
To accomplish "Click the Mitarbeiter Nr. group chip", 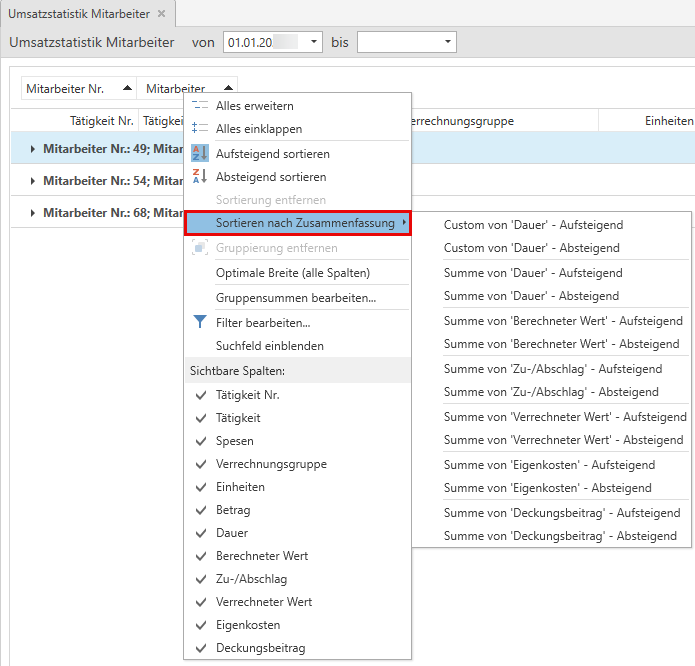I will [x=79, y=88].
